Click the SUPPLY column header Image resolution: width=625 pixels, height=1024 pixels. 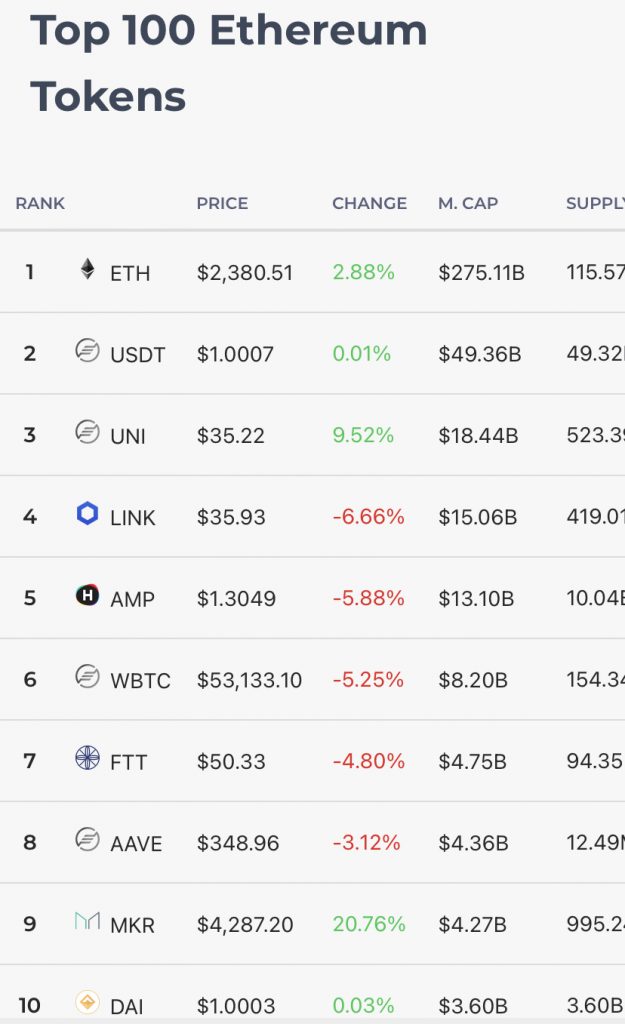pyautogui.click(x=596, y=203)
